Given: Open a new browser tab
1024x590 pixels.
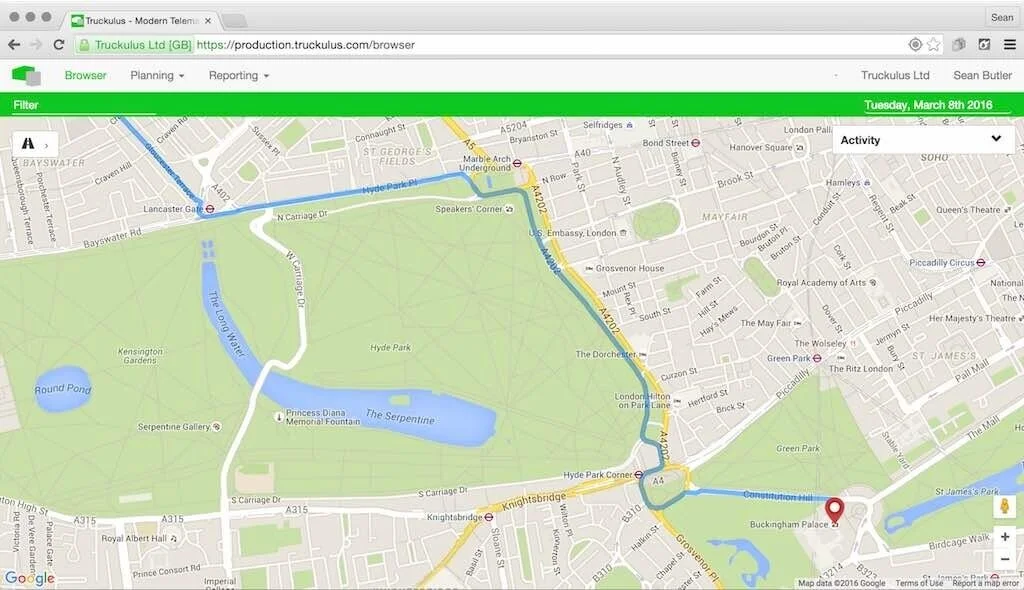Looking at the screenshot, I should click(234, 21).
